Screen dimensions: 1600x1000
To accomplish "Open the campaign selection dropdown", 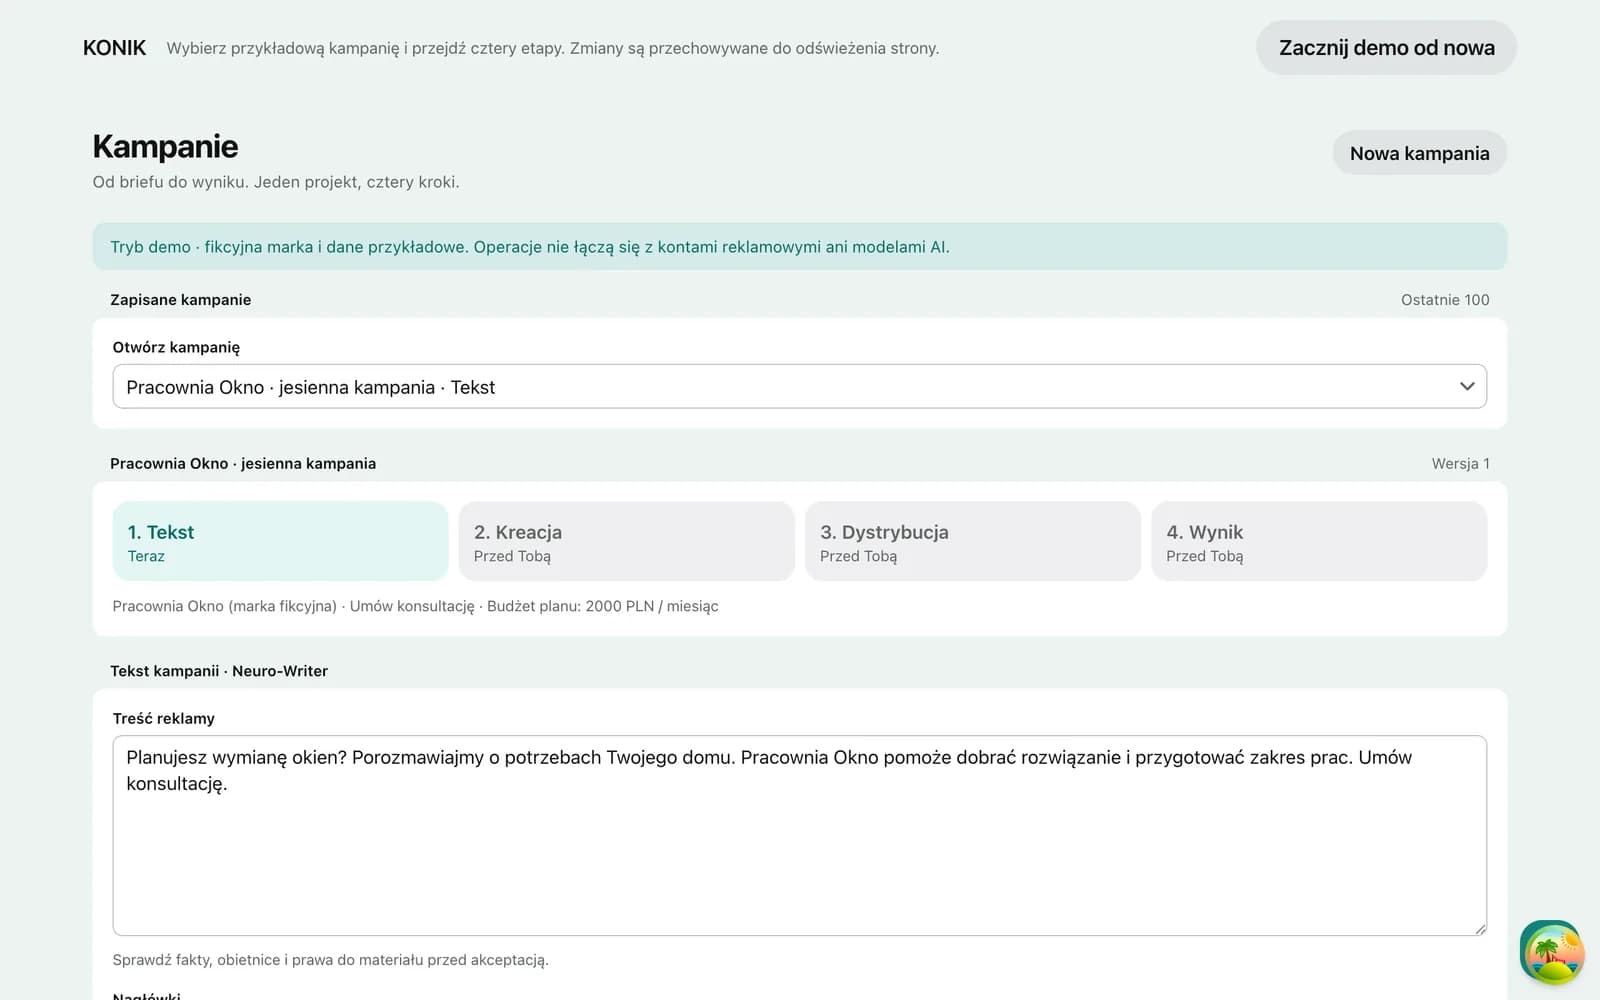I will click(x=799, y=386).
